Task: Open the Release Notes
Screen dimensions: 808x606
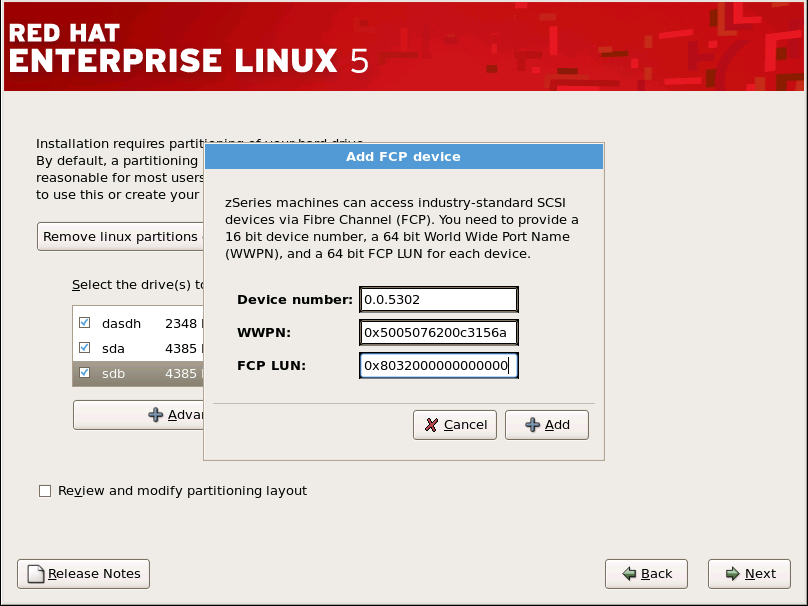Action: pyautogui.click(x=82, y=573)
